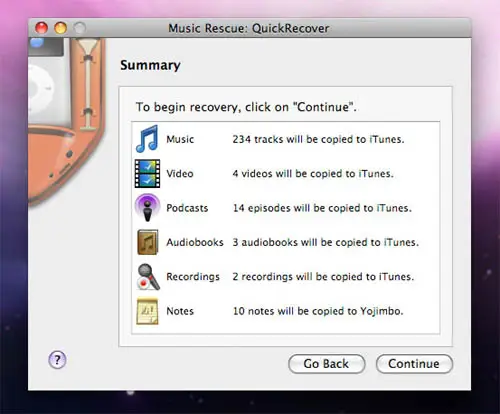Click the '234 tracks will be copied' text
This screenshot has width=500, height=414.
click(318, 139)
